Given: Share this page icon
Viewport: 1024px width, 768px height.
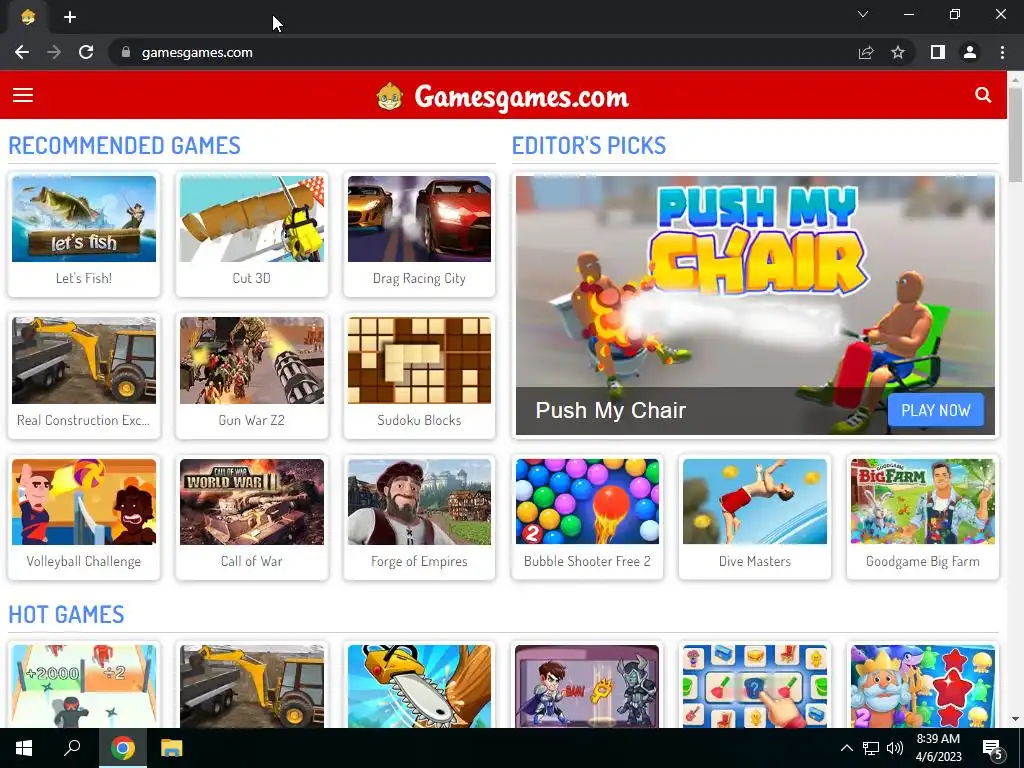Looking at the screenshot, I should click(866, 52).
